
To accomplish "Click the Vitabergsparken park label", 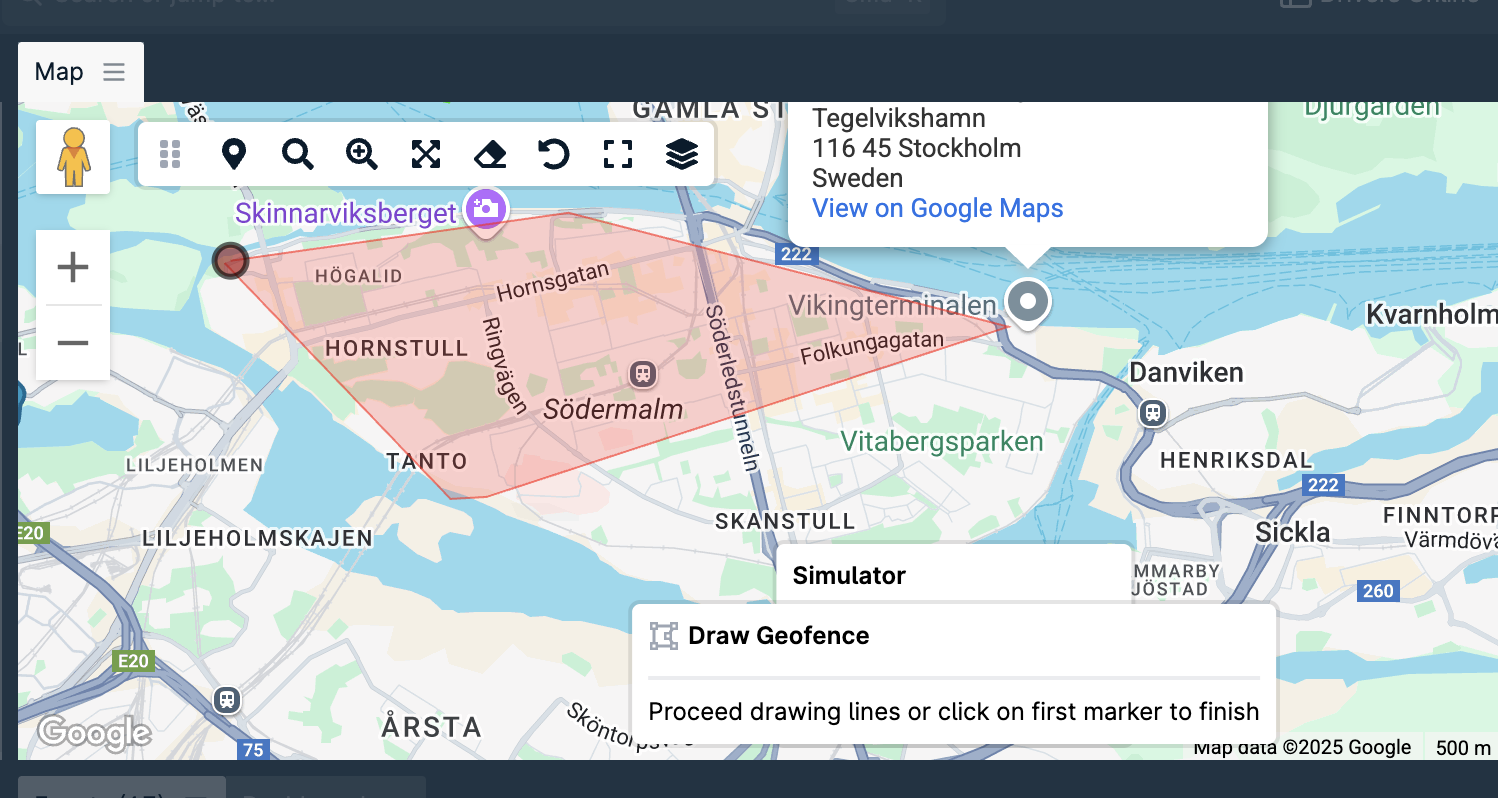I will pos(942,441).
